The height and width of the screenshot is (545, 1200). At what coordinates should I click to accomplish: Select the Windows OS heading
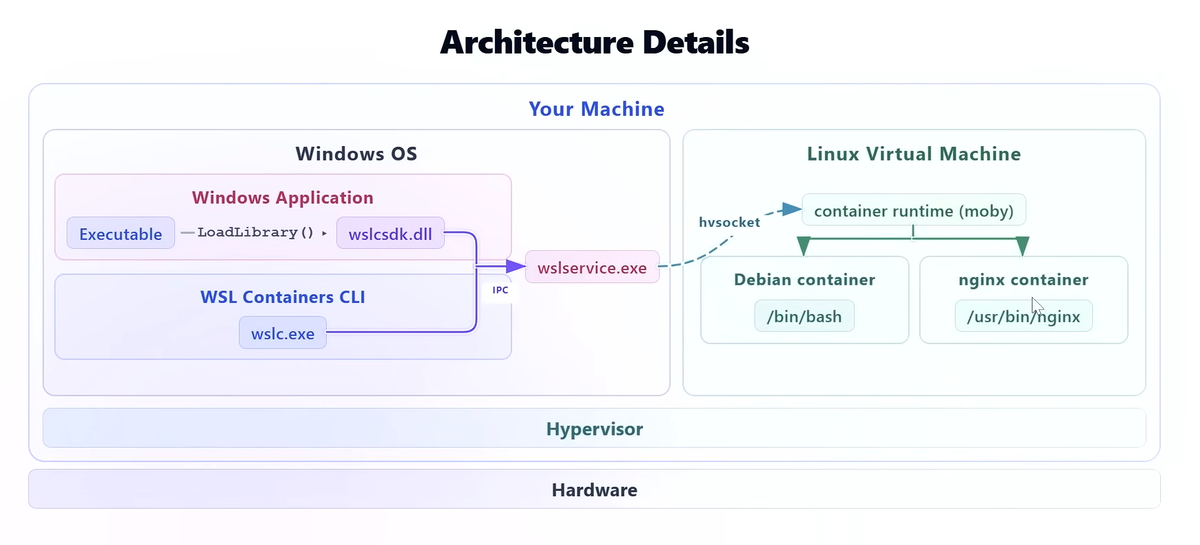click(x=356, y=154)
